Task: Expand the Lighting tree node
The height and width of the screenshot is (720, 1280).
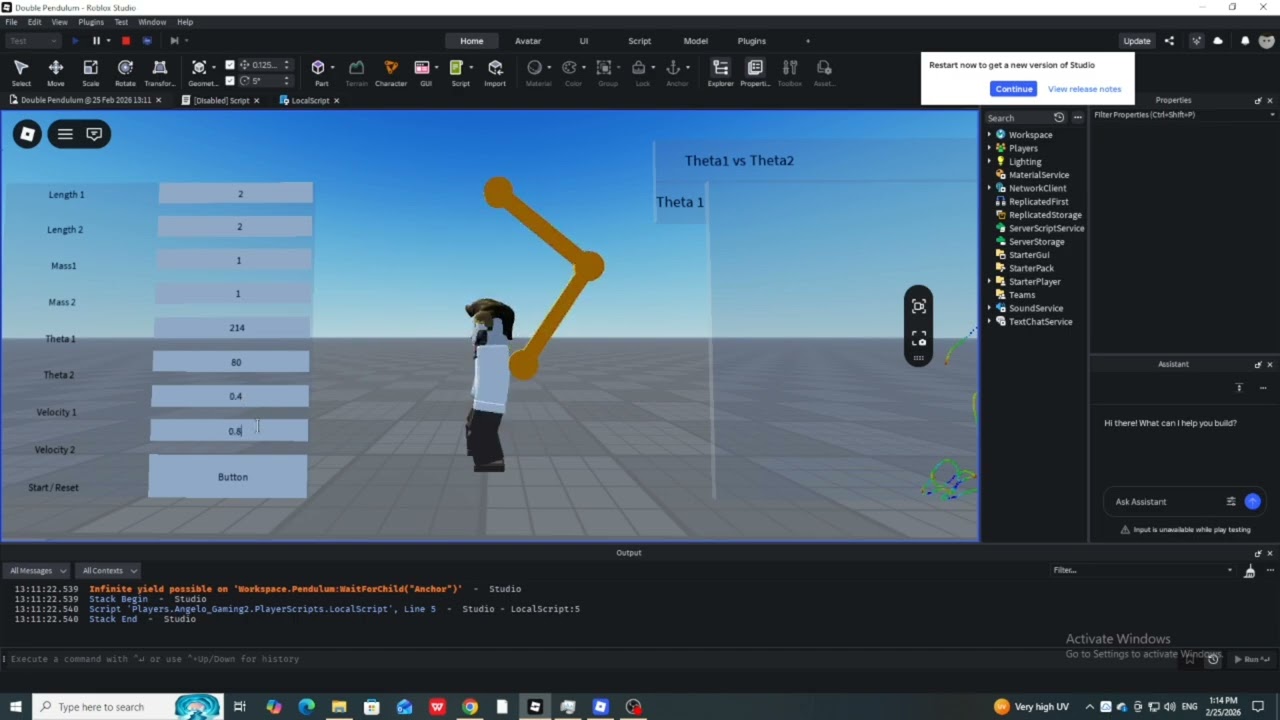Action: (989, 162)
